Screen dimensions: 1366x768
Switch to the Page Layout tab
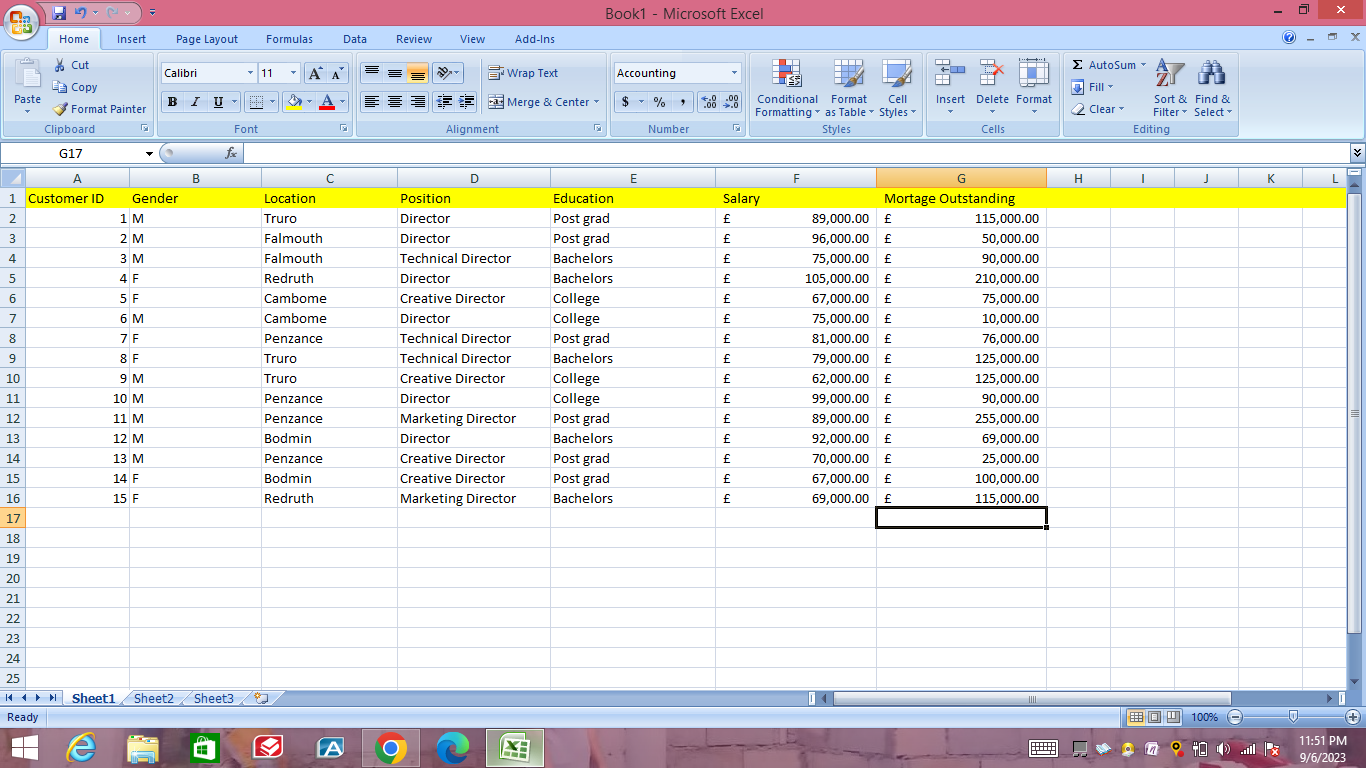pyautogui.click(x=207, y=39)
